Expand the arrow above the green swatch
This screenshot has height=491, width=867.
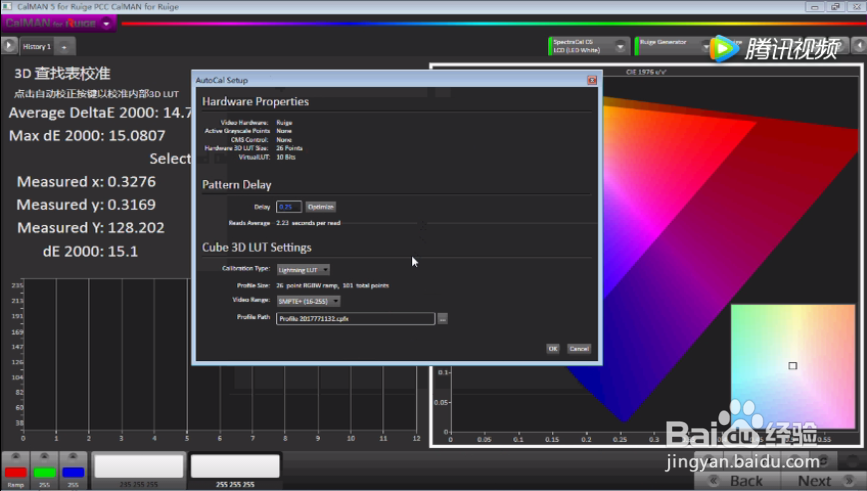[x=44, y=456]
